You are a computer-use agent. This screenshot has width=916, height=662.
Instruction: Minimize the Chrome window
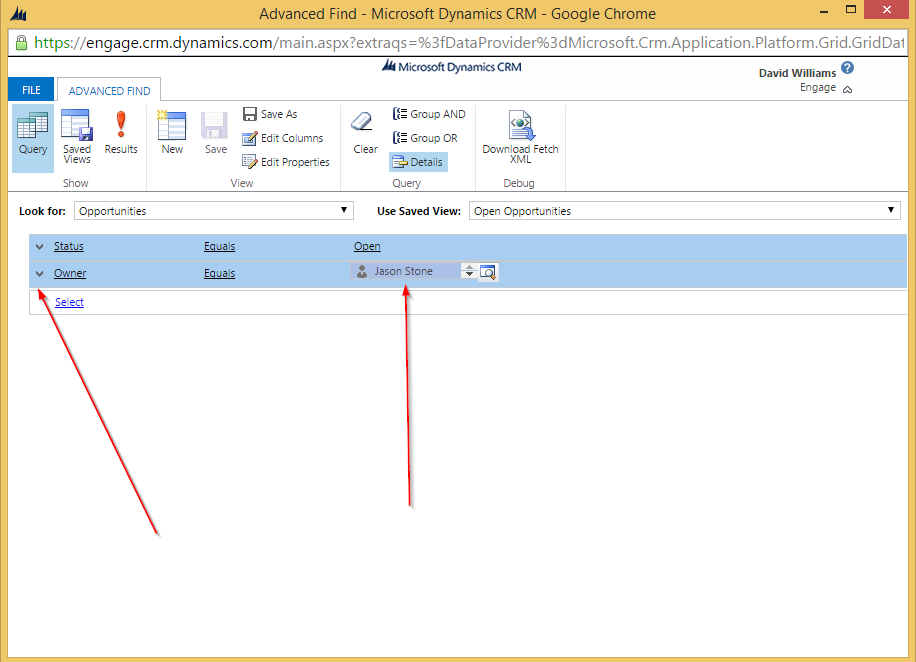824,11
